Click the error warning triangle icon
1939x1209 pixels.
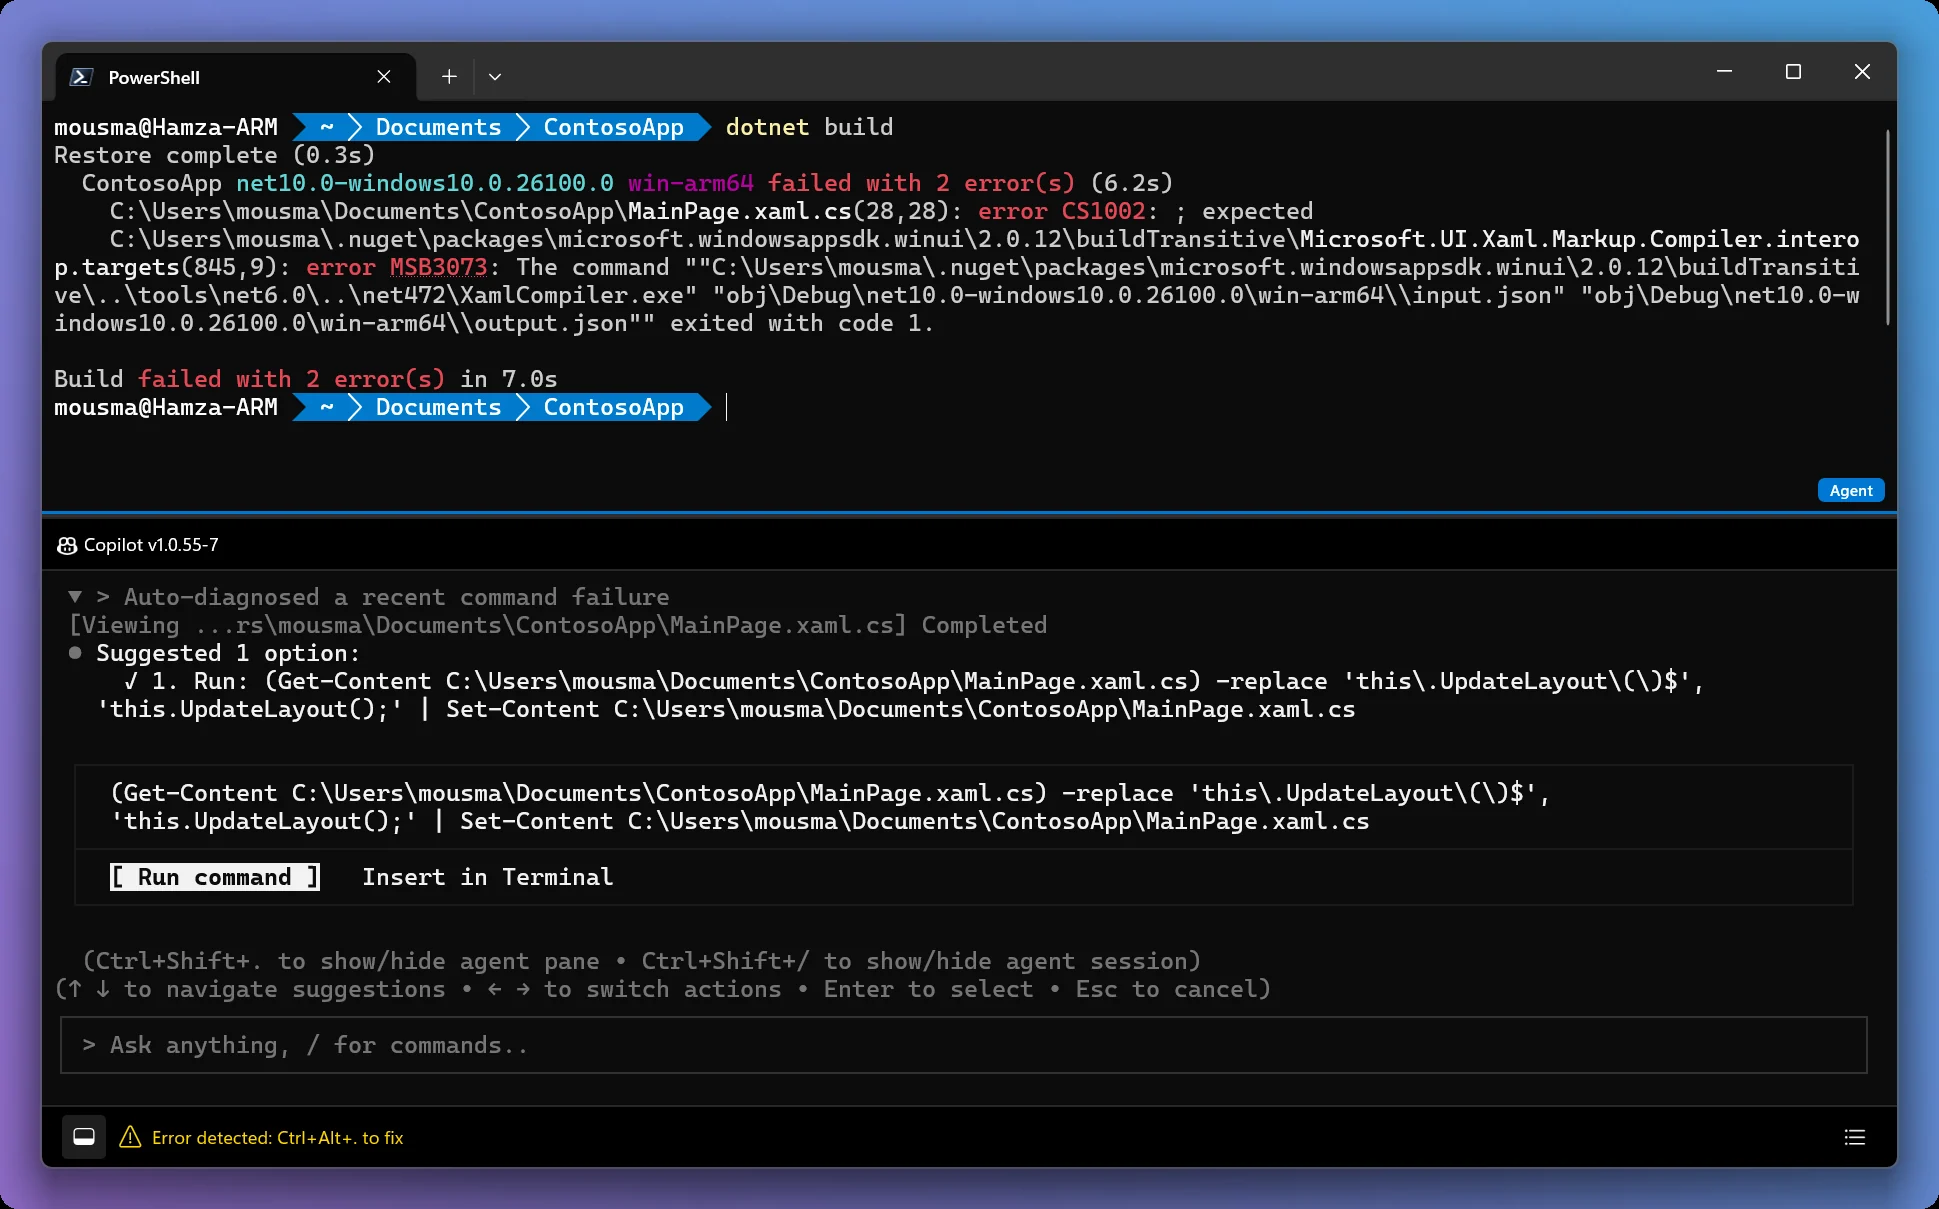tap(130, 1137)
